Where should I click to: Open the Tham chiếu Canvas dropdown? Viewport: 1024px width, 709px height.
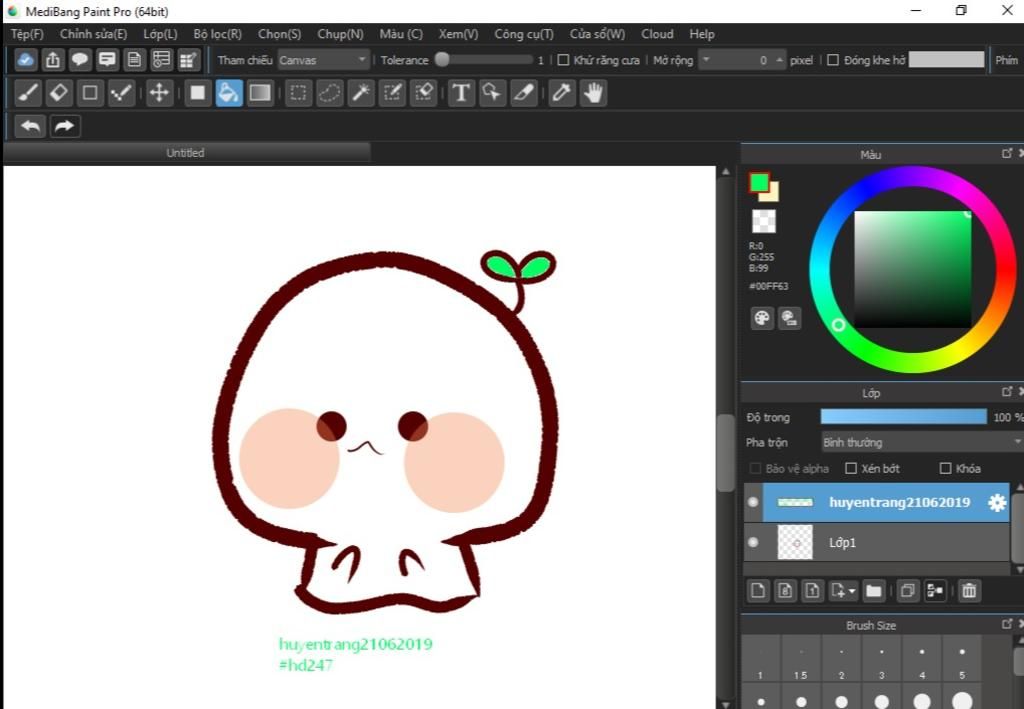tap(324, 60)
